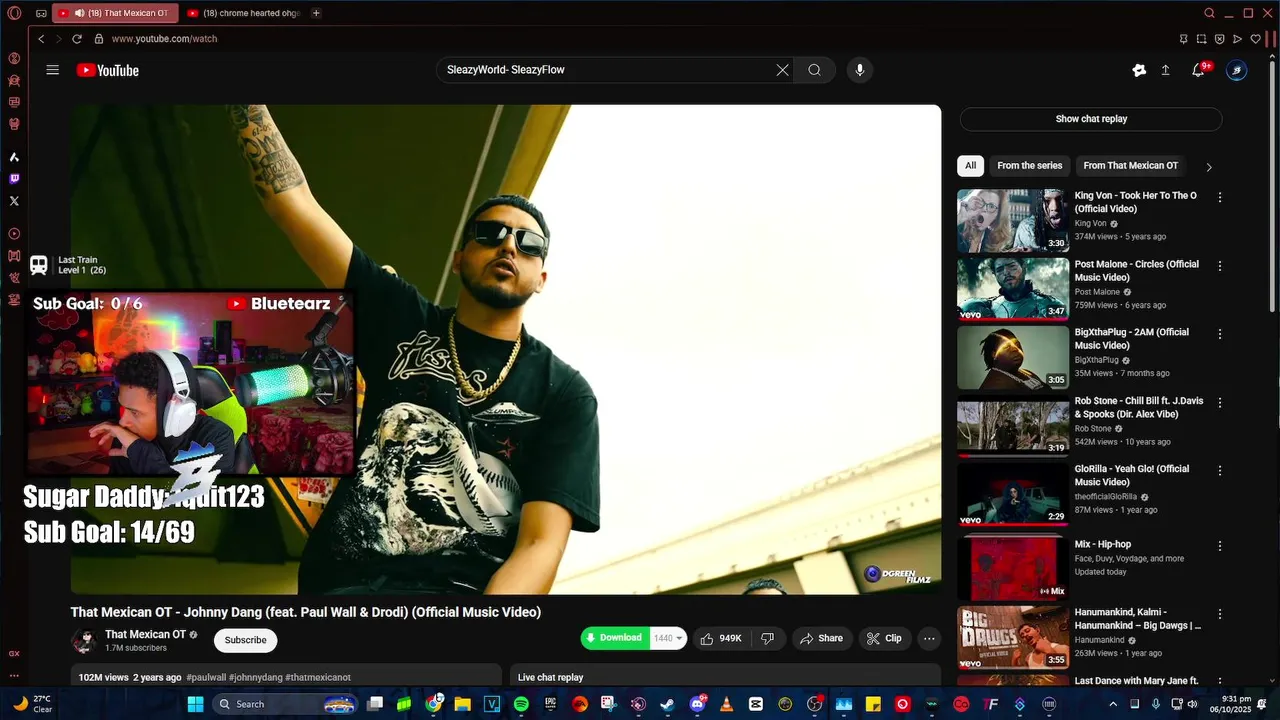Open That Mexican OT channel name link
The image size is (1280, 720).
[145, 634]
